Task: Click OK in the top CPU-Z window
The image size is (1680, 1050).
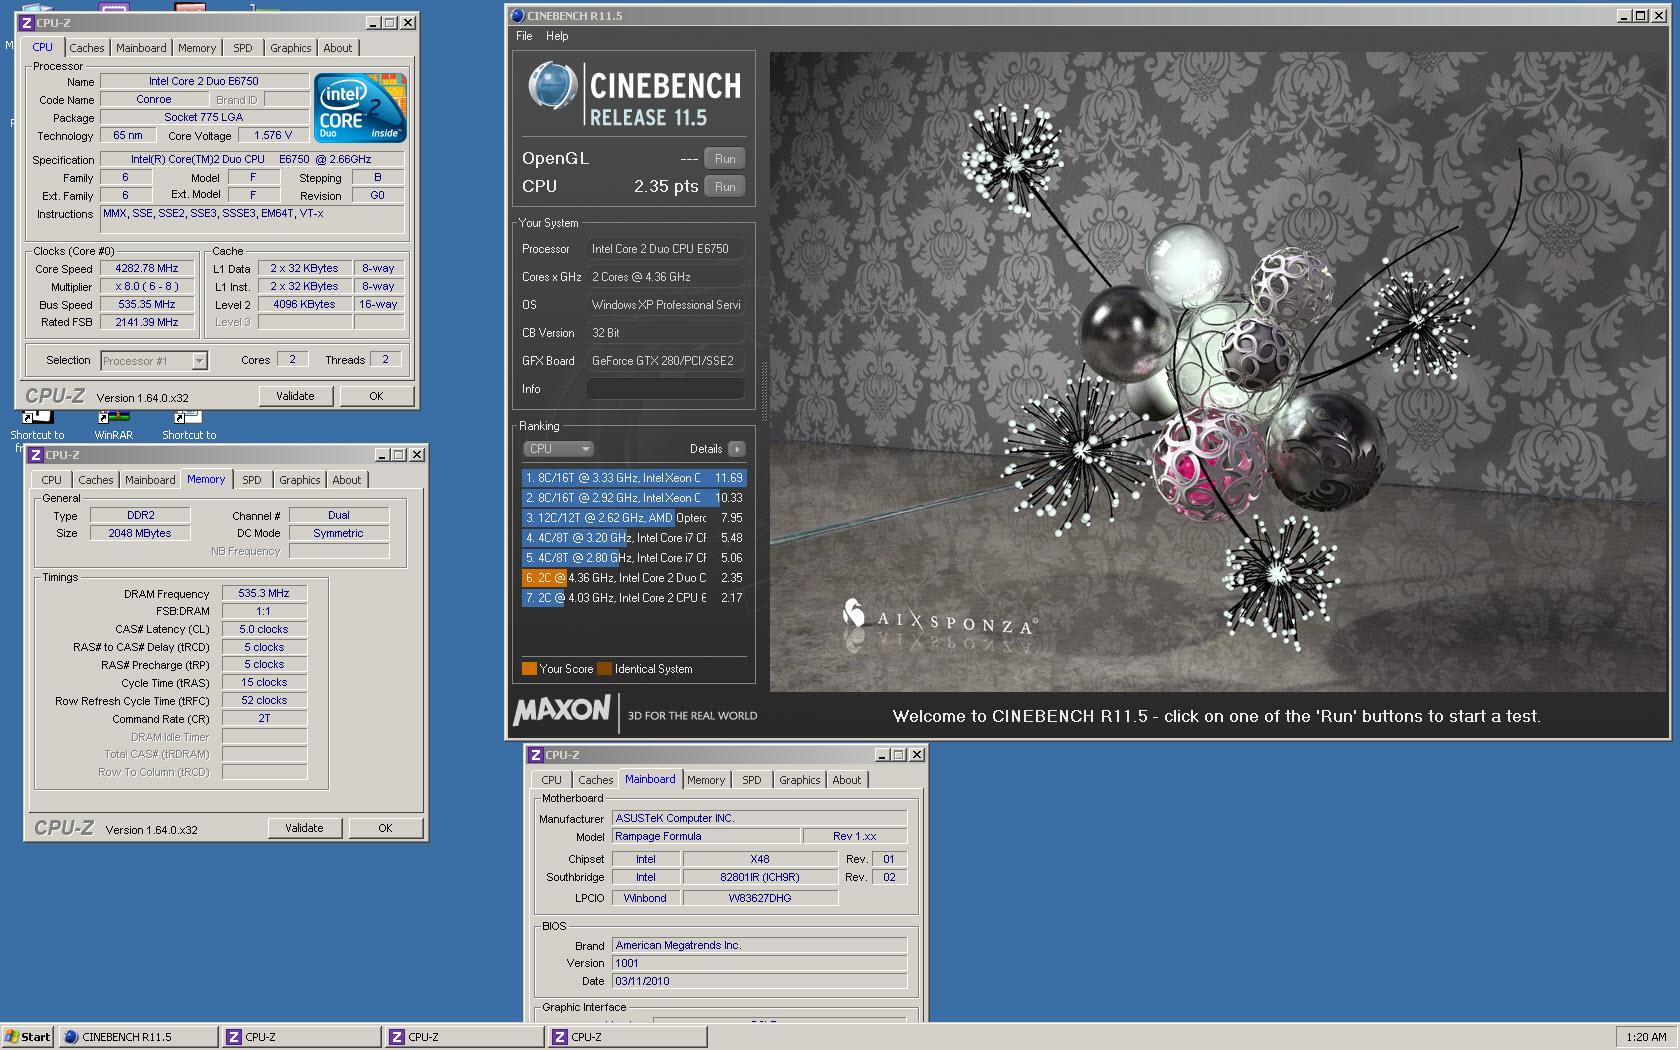Action: point(376,396)
